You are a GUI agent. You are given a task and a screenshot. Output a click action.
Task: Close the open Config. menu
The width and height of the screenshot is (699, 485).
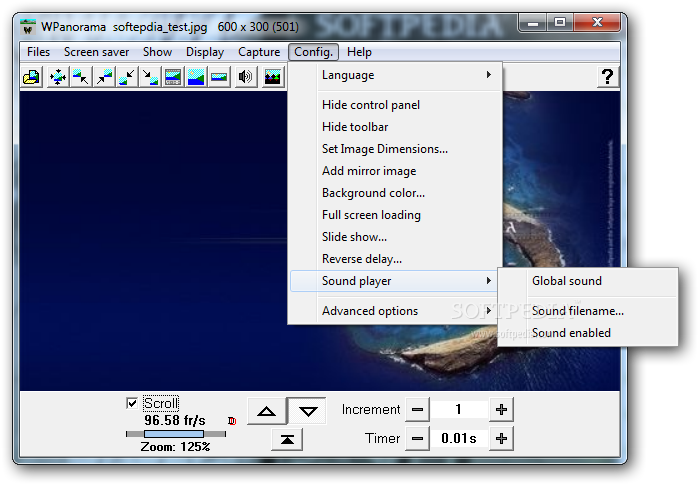point(313,52)
